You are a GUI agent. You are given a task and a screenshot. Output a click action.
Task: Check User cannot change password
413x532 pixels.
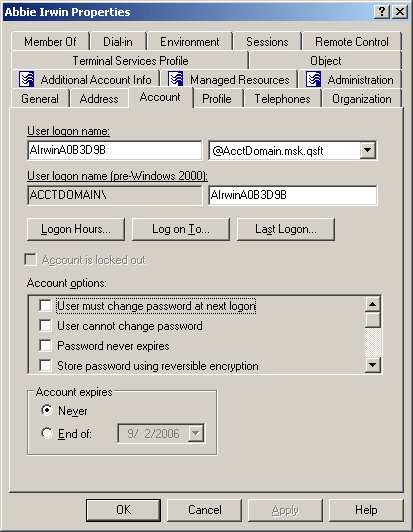45,325
